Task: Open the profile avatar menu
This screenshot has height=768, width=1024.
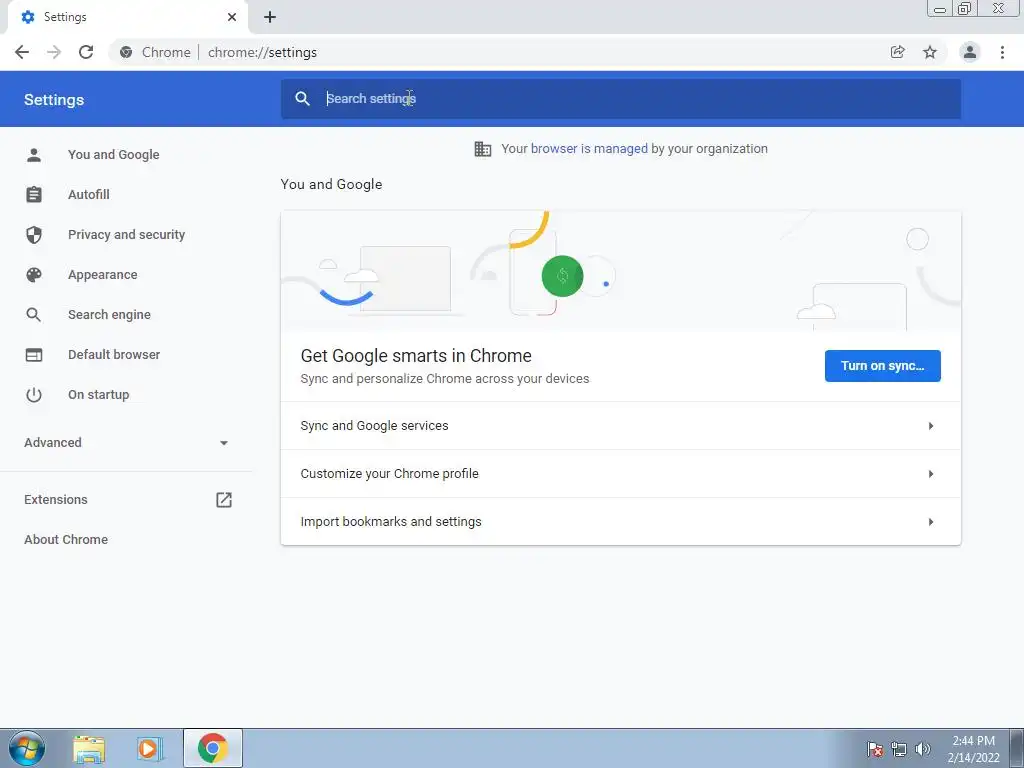Action: click(970, 52)
